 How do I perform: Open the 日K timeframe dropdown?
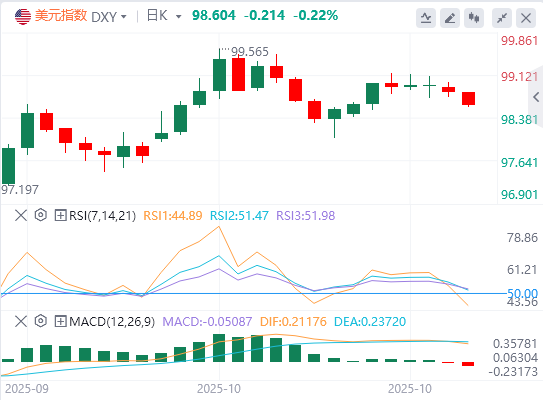(x=164, y=16)
